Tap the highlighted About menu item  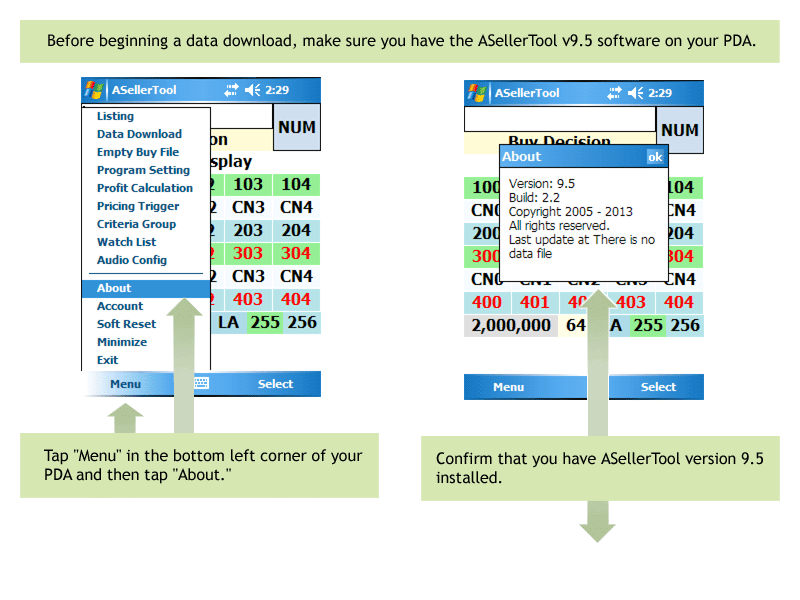[146, 288]
